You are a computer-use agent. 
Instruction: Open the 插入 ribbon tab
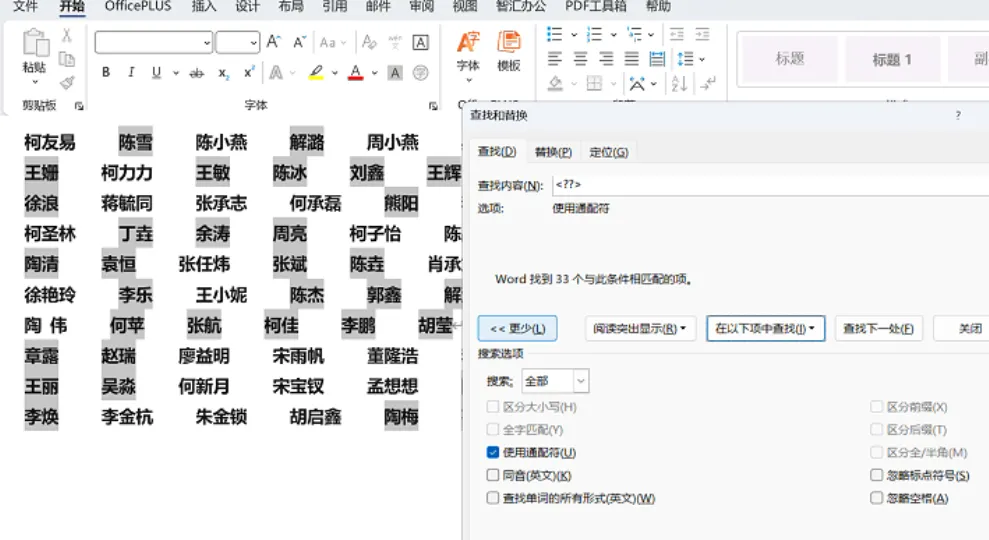204,6
